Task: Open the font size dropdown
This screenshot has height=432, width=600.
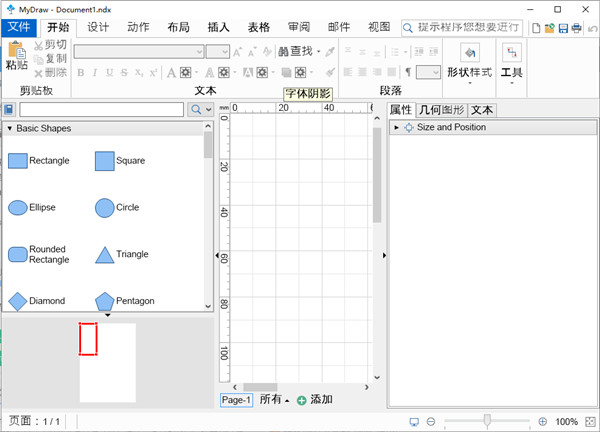Action: tap(225, 52)
